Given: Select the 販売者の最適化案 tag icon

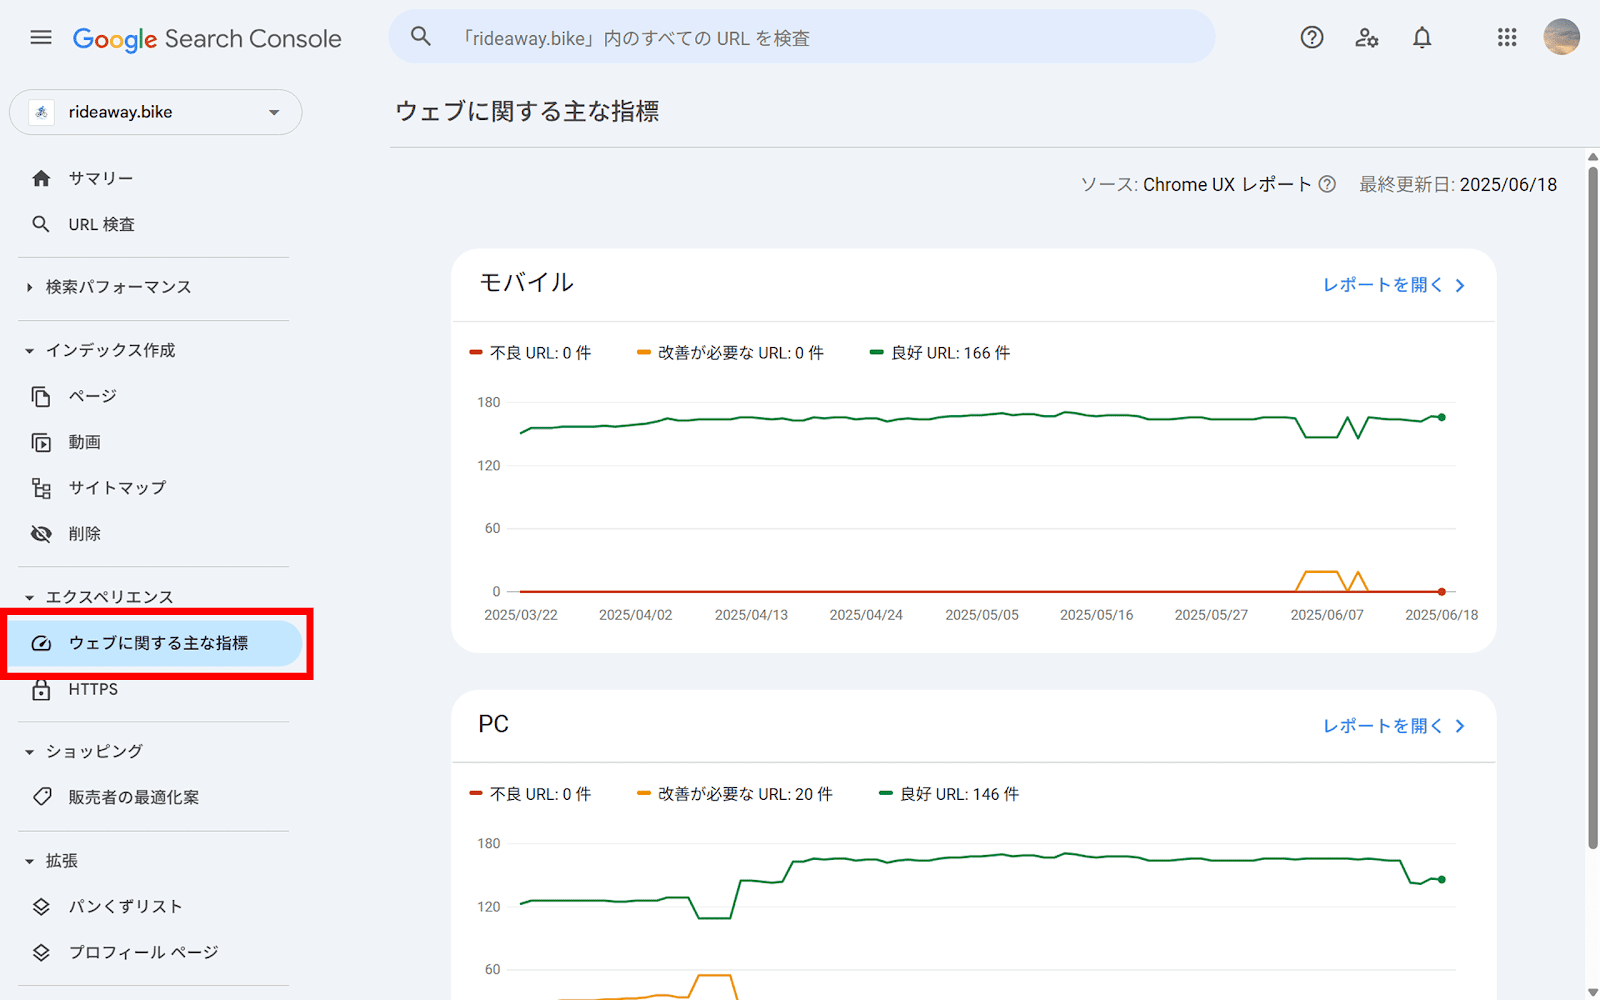Looking at the screenshot, I should point(41,797).
